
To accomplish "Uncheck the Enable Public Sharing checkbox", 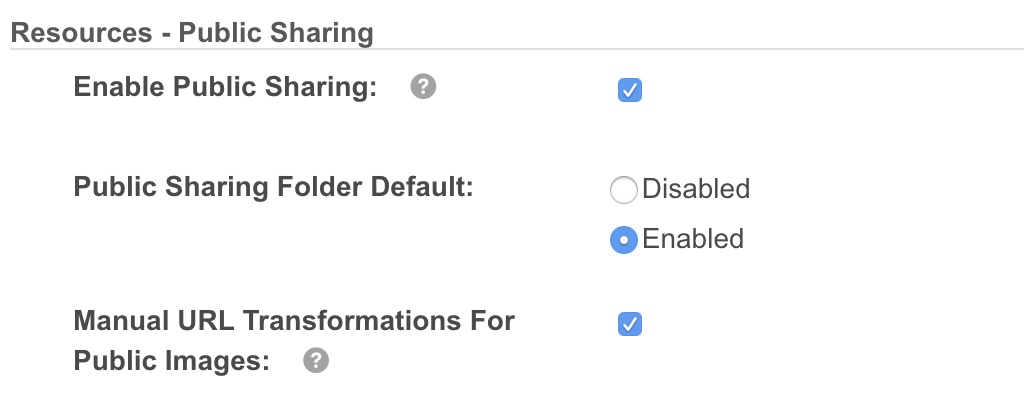I will (630, 91).
